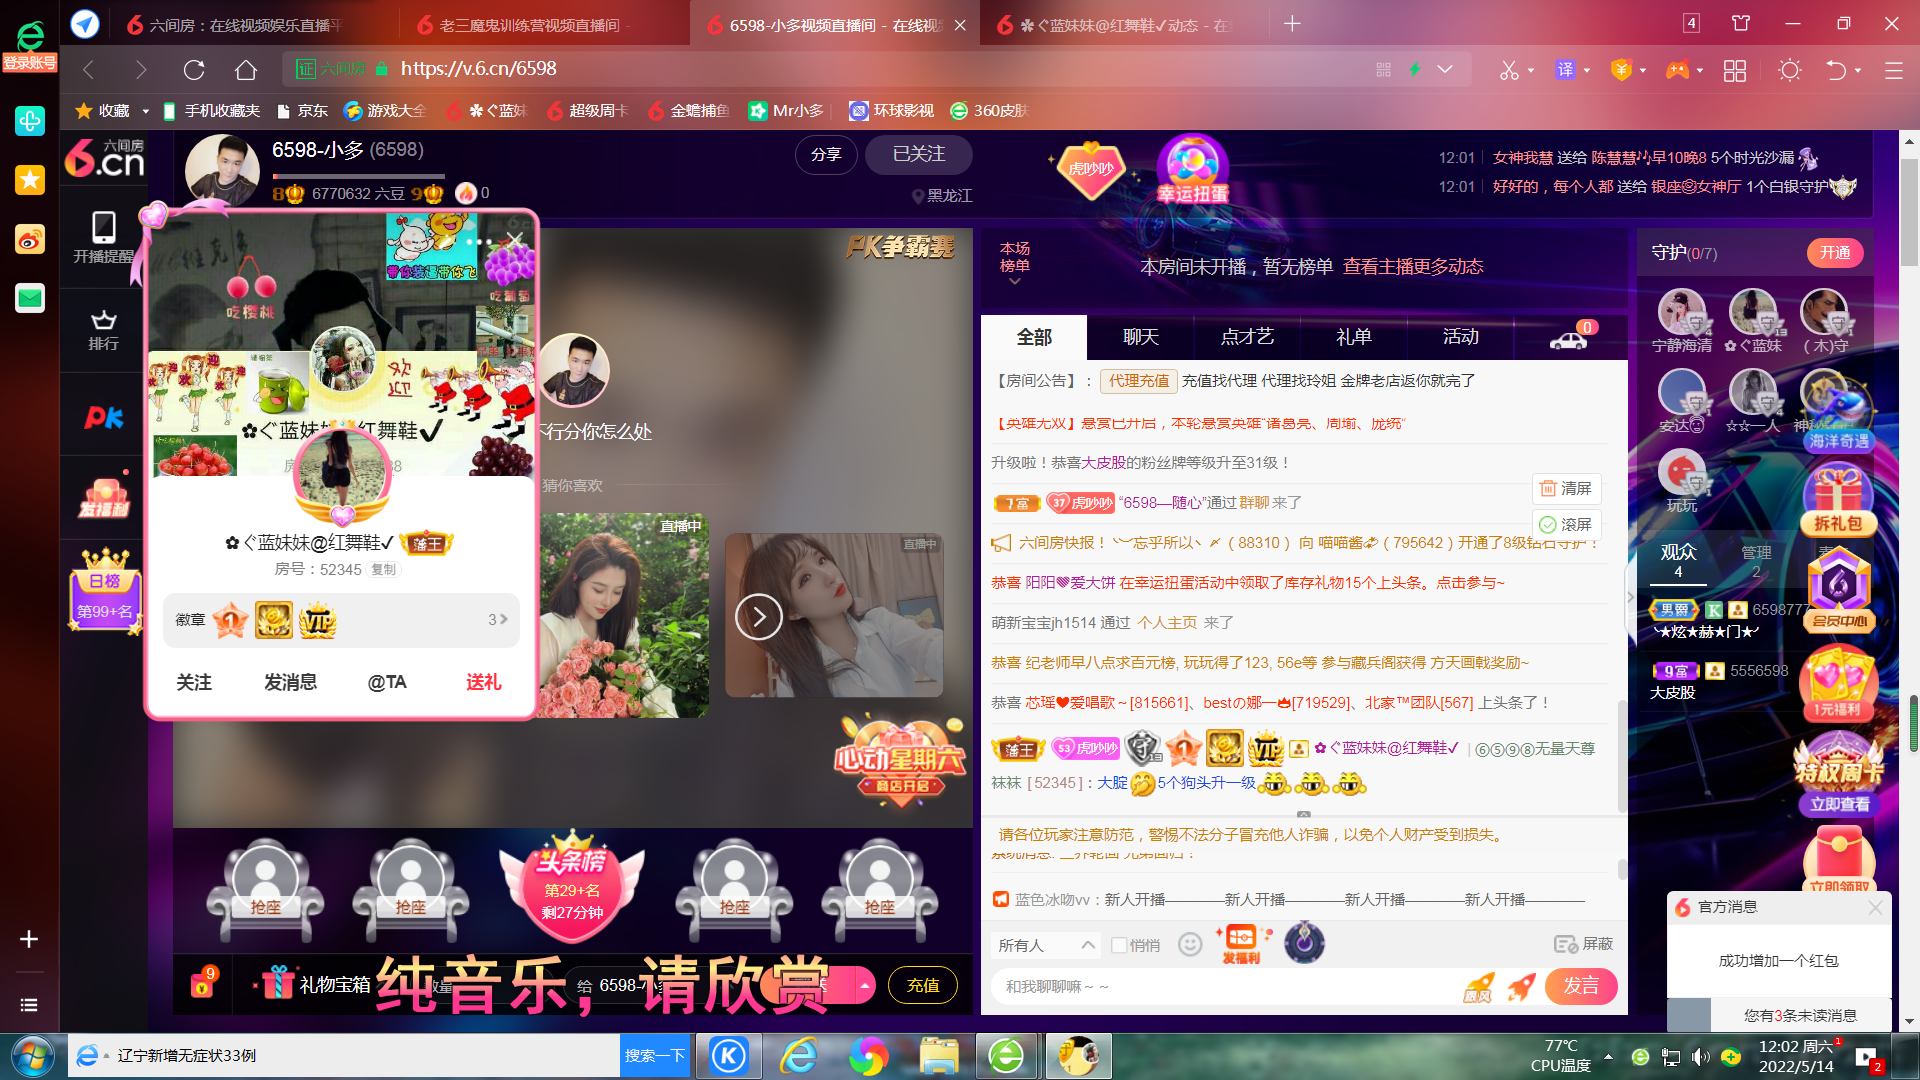Open the PK sidebar icon
This screenshot has width=1920, height=1080.
(104, 417)
